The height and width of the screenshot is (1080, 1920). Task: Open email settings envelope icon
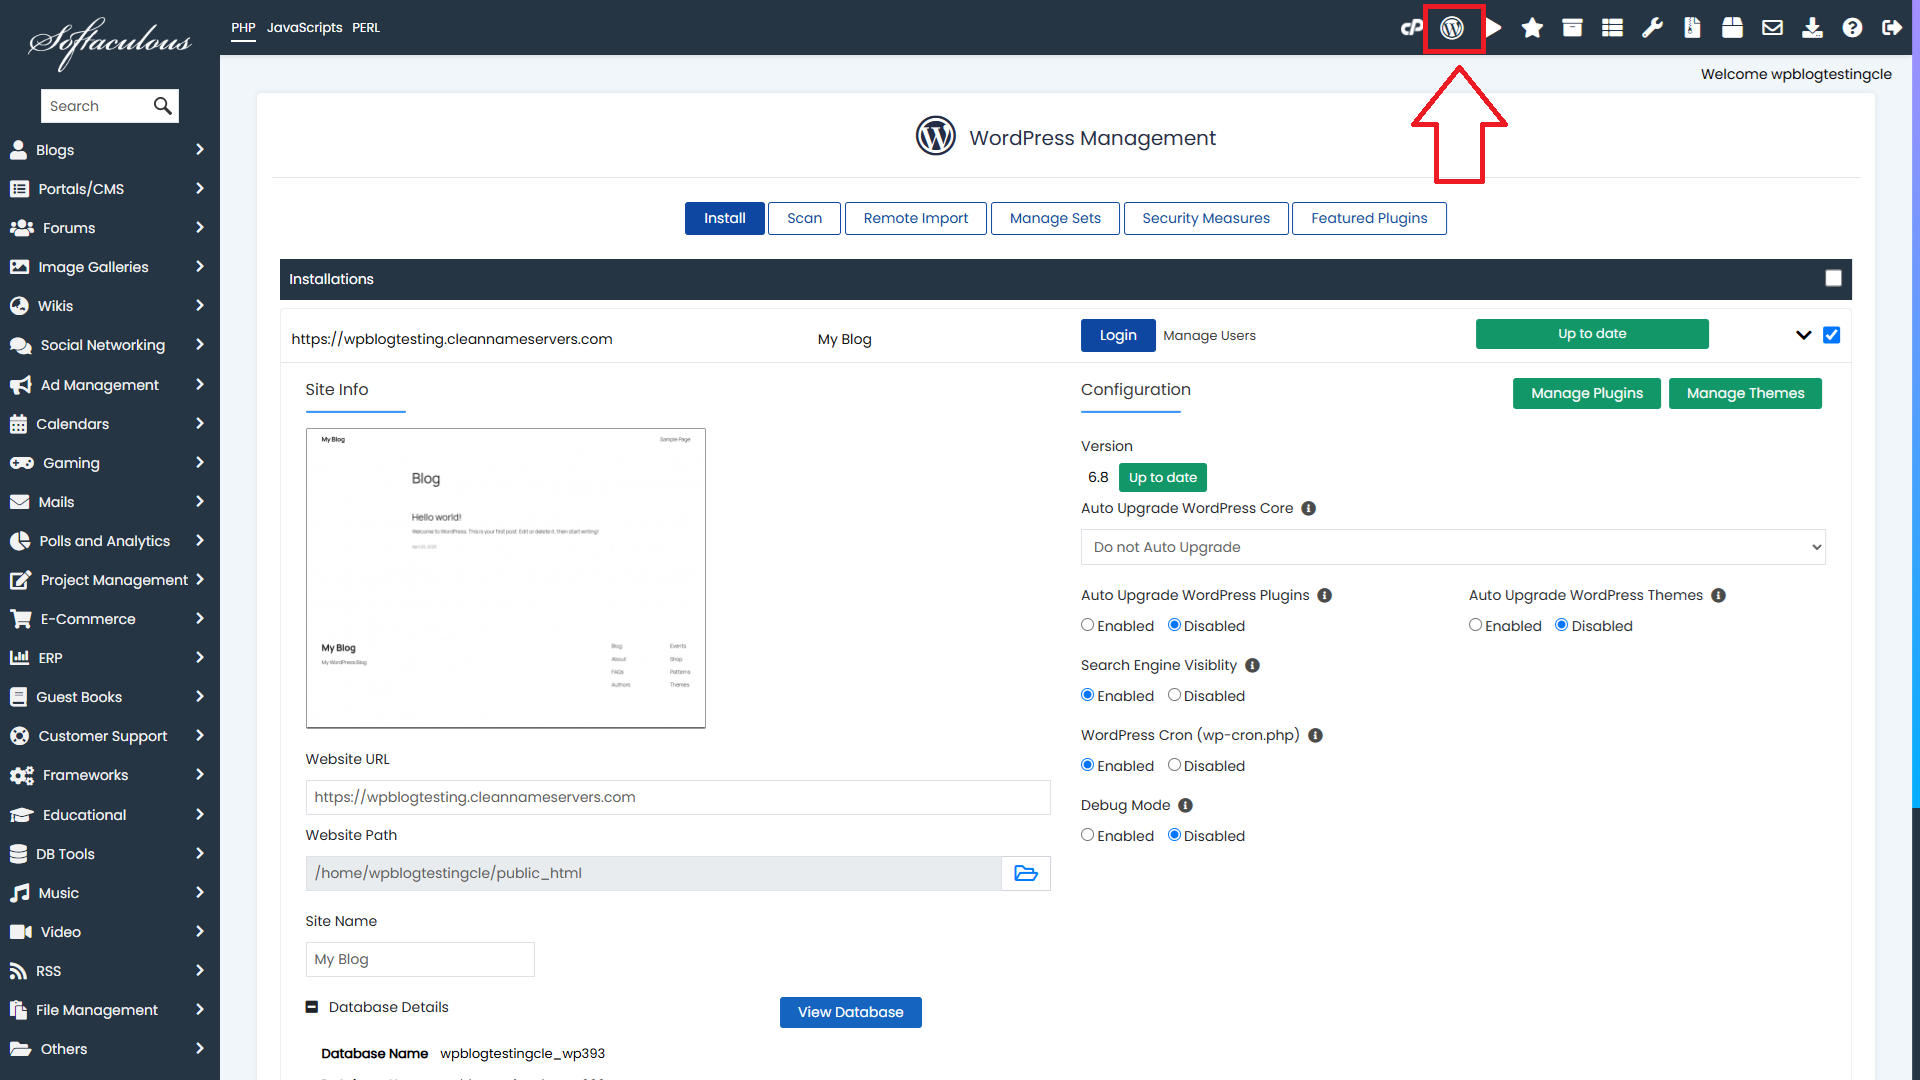point(1772,28)
